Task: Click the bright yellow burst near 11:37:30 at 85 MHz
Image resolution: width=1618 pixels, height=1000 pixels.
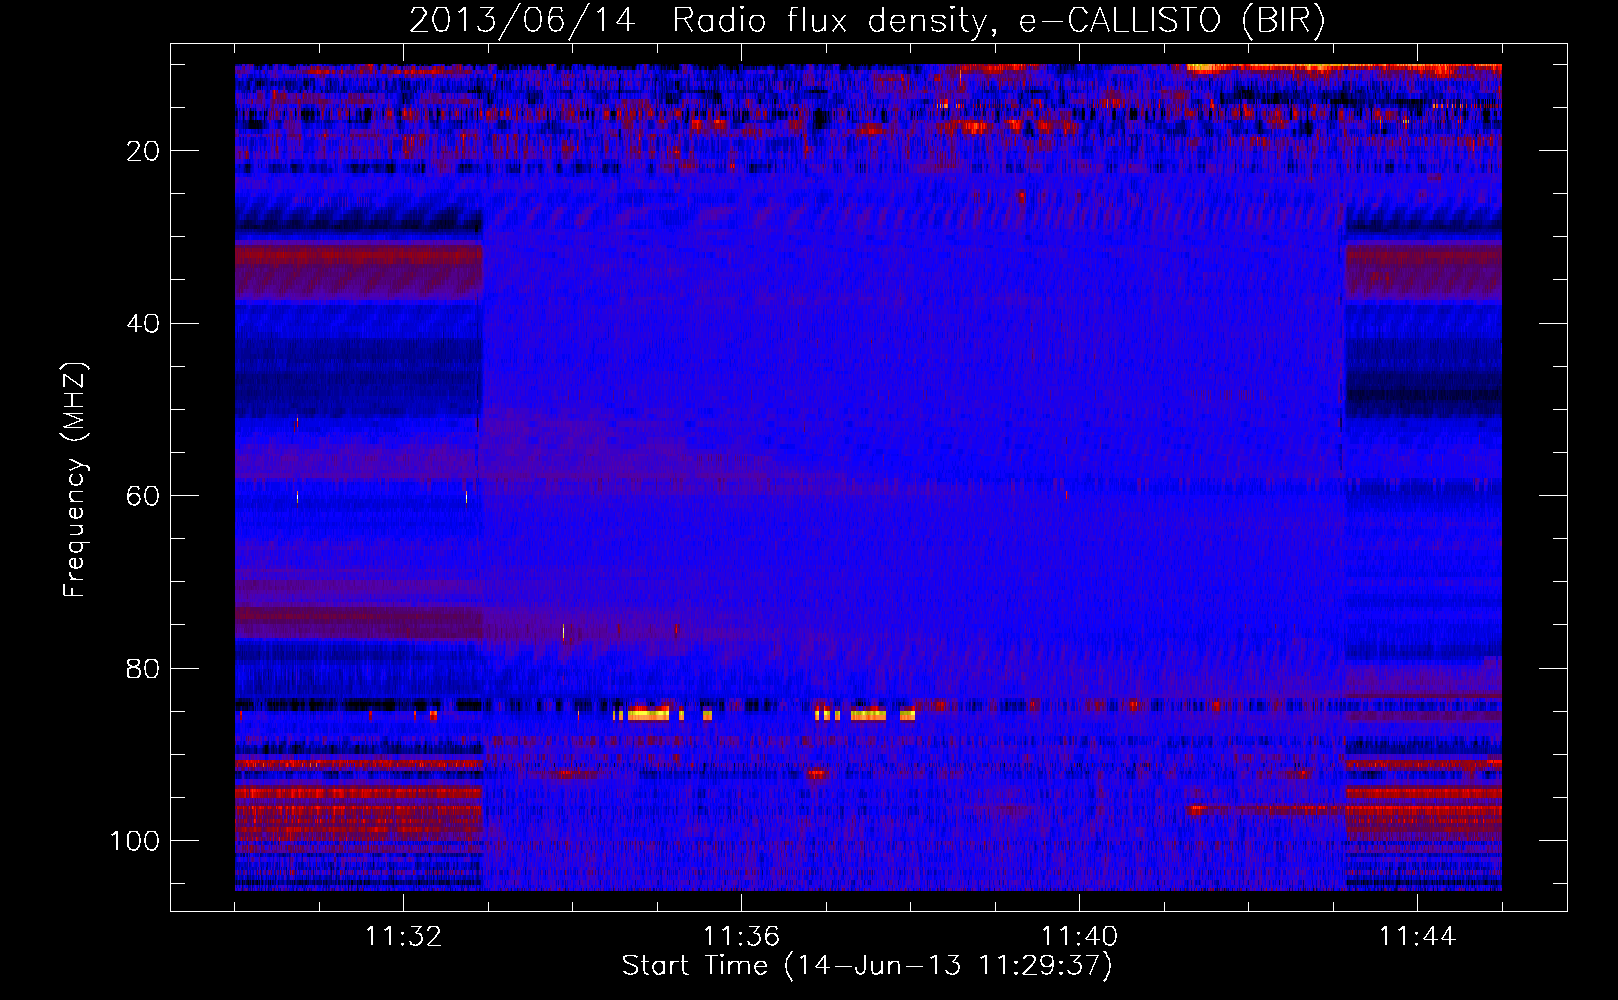Action: [868, 715]
